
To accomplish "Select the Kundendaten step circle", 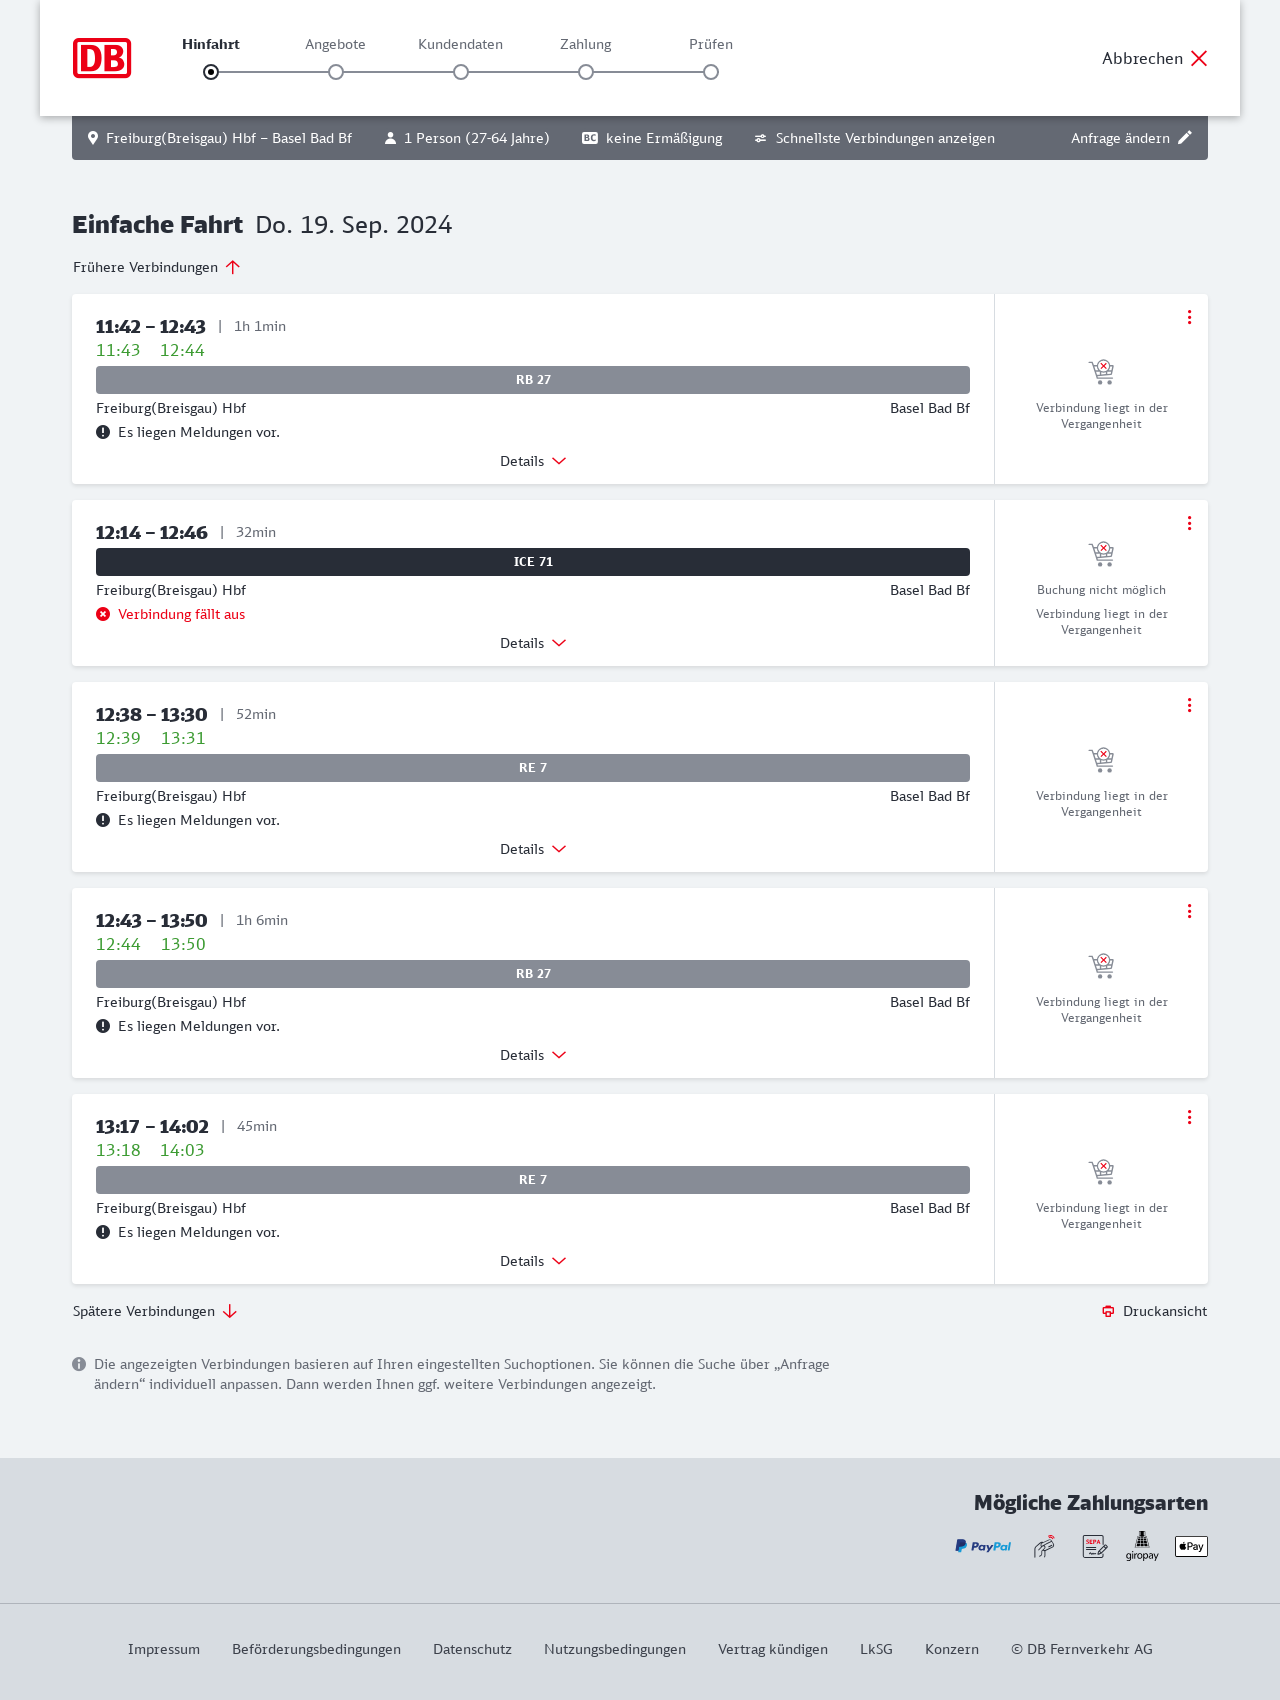I will pyautogui.click(x=461, y=72).
